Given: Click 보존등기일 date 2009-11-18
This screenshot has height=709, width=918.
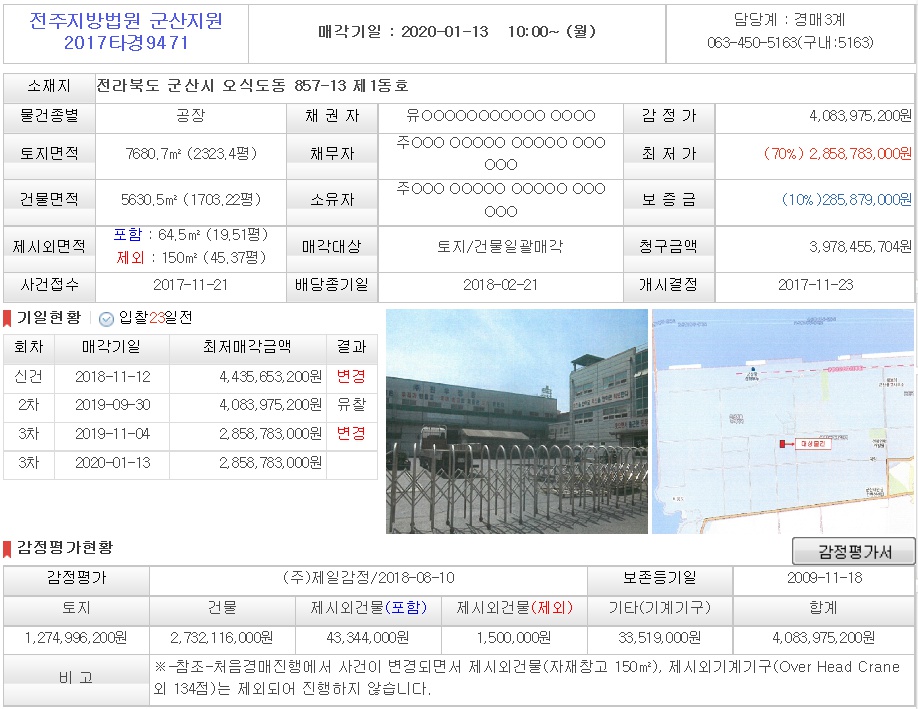Looking at the screenshot, I should tap(824, 578).
